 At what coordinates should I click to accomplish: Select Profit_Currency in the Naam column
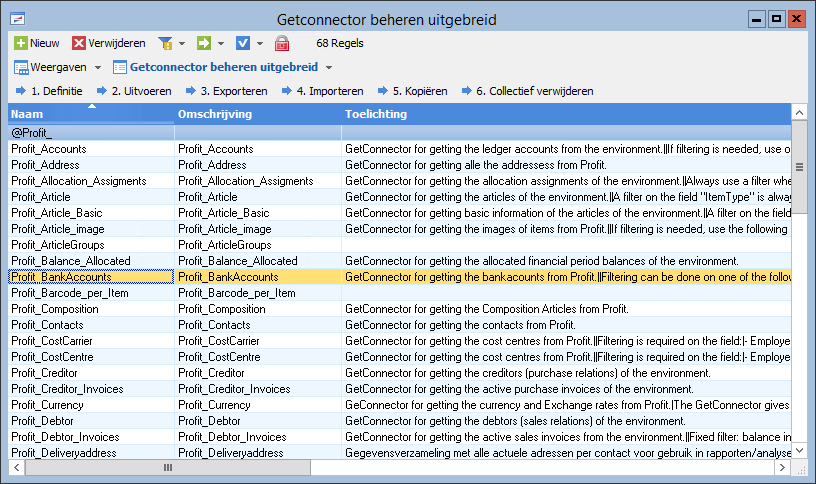coord(47,405)
